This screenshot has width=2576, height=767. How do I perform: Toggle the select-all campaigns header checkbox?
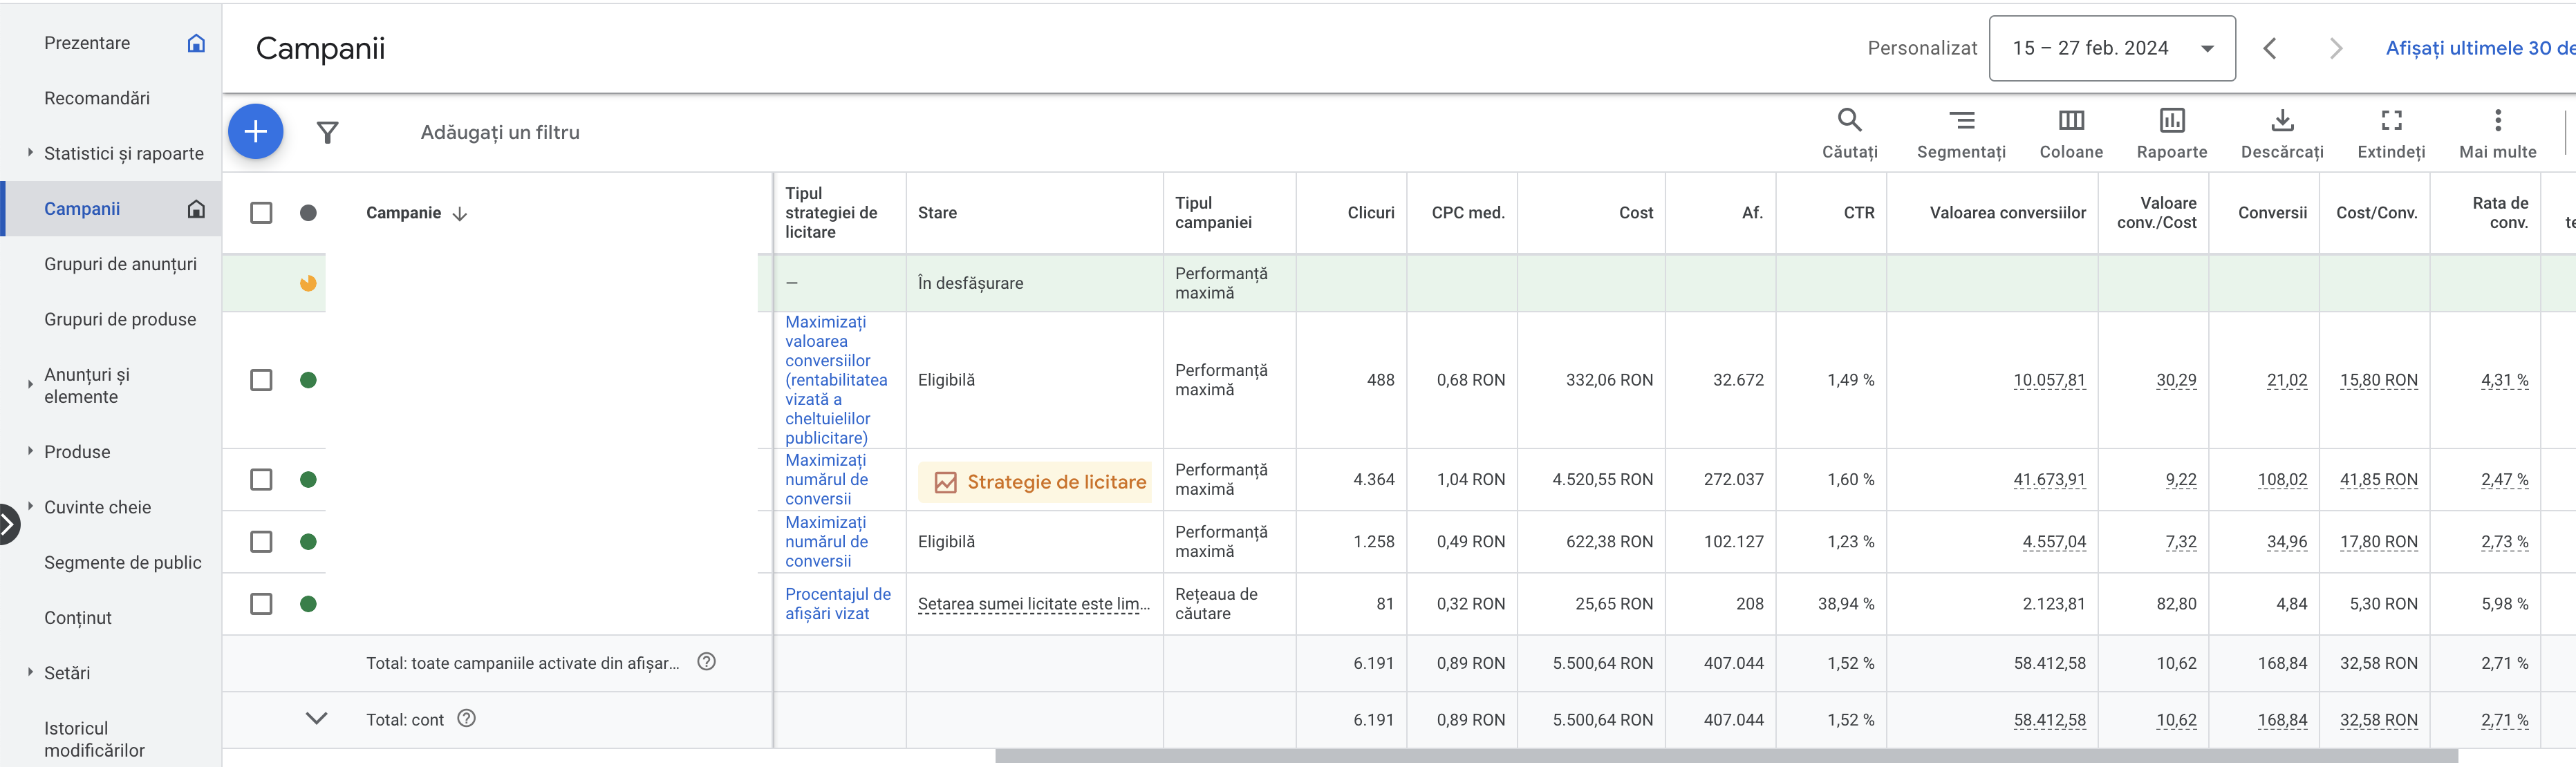261,213
